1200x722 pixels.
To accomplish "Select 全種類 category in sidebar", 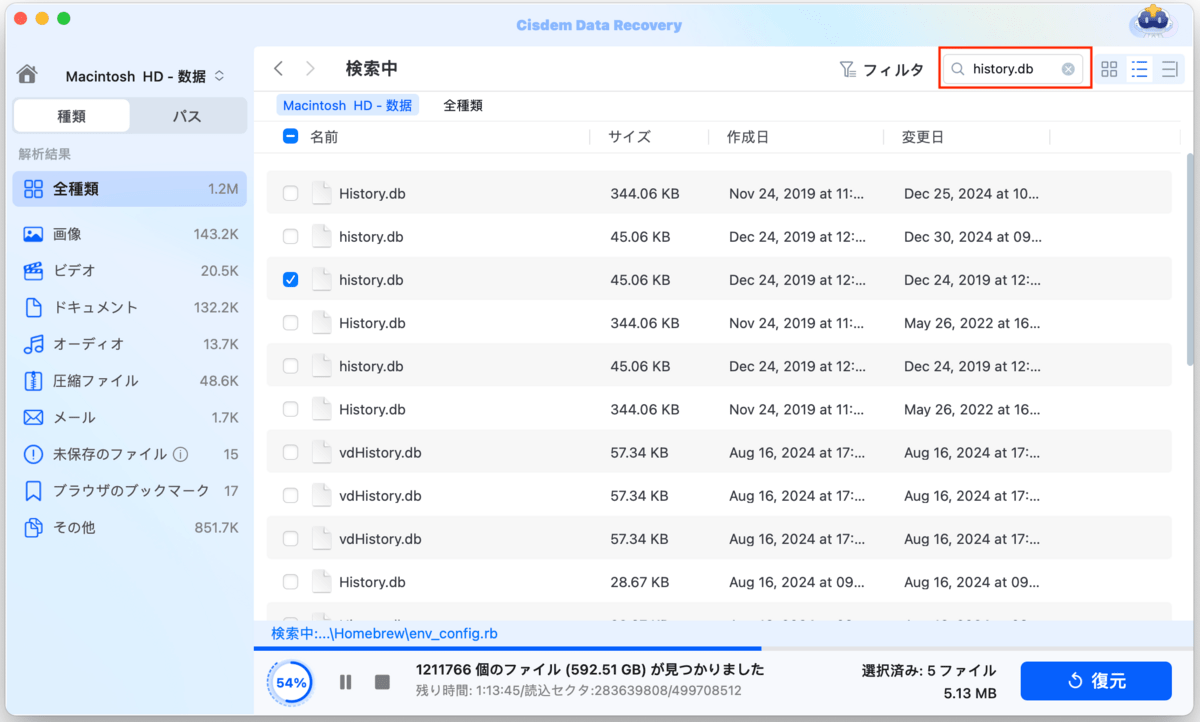I will pyautogui.click(x=129, y=188).
